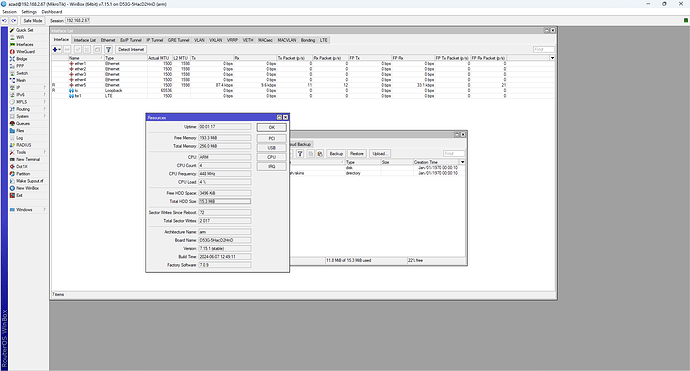Click the PCI button in Resources
The image size is (690, 371).
coord(272,138)
